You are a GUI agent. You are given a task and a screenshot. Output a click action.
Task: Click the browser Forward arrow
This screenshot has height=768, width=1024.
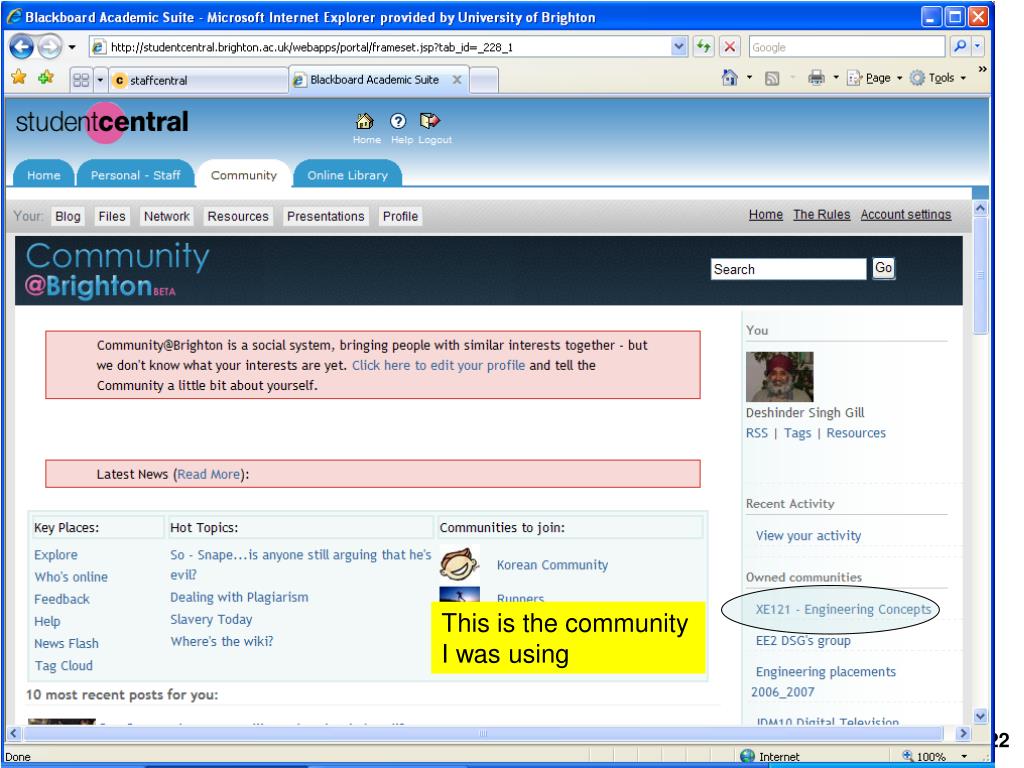(49, 47)
